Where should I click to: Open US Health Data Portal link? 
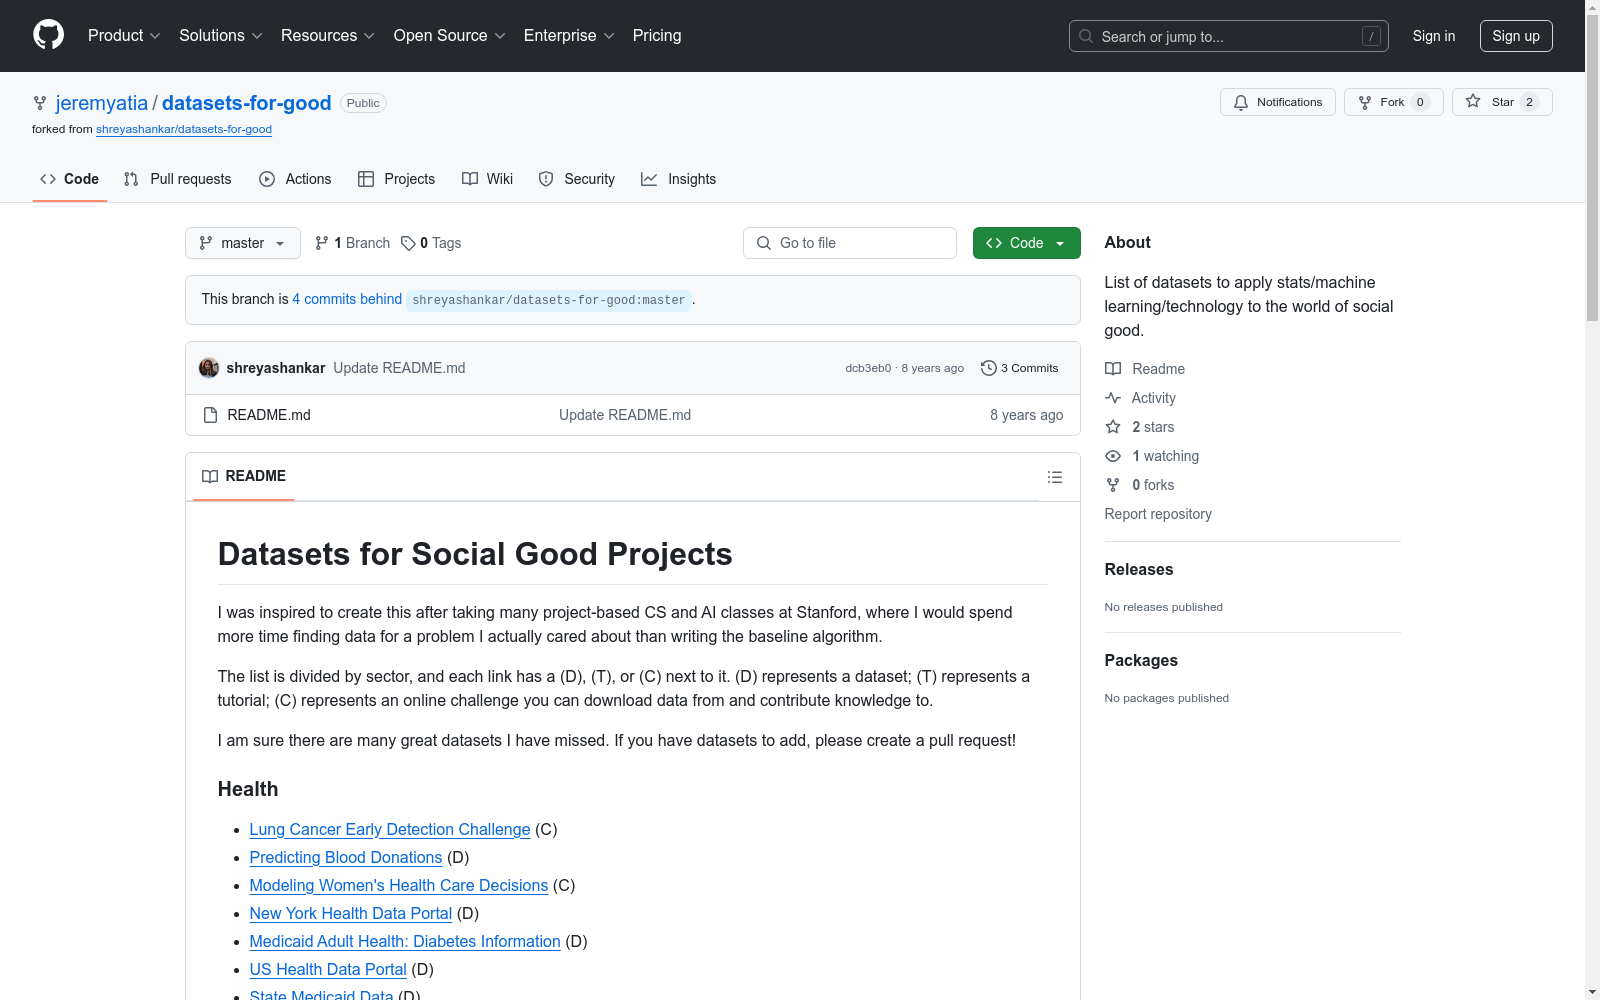pos(328,969)
